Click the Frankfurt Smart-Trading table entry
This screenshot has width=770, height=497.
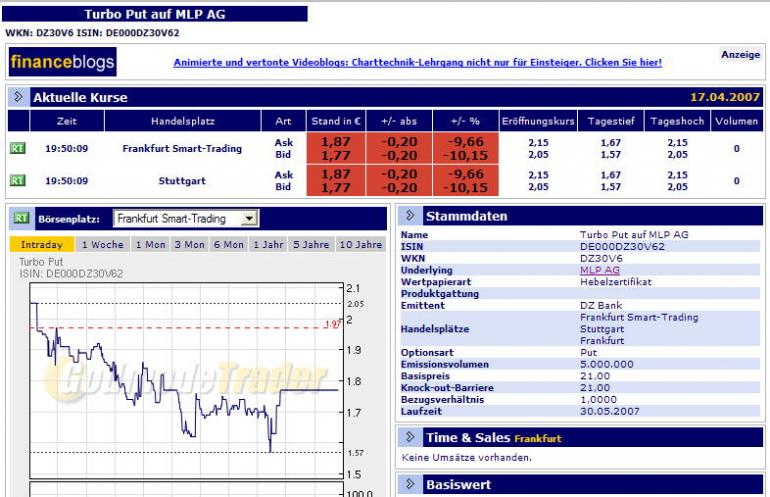pyautogui.click(x=182, y=148)
